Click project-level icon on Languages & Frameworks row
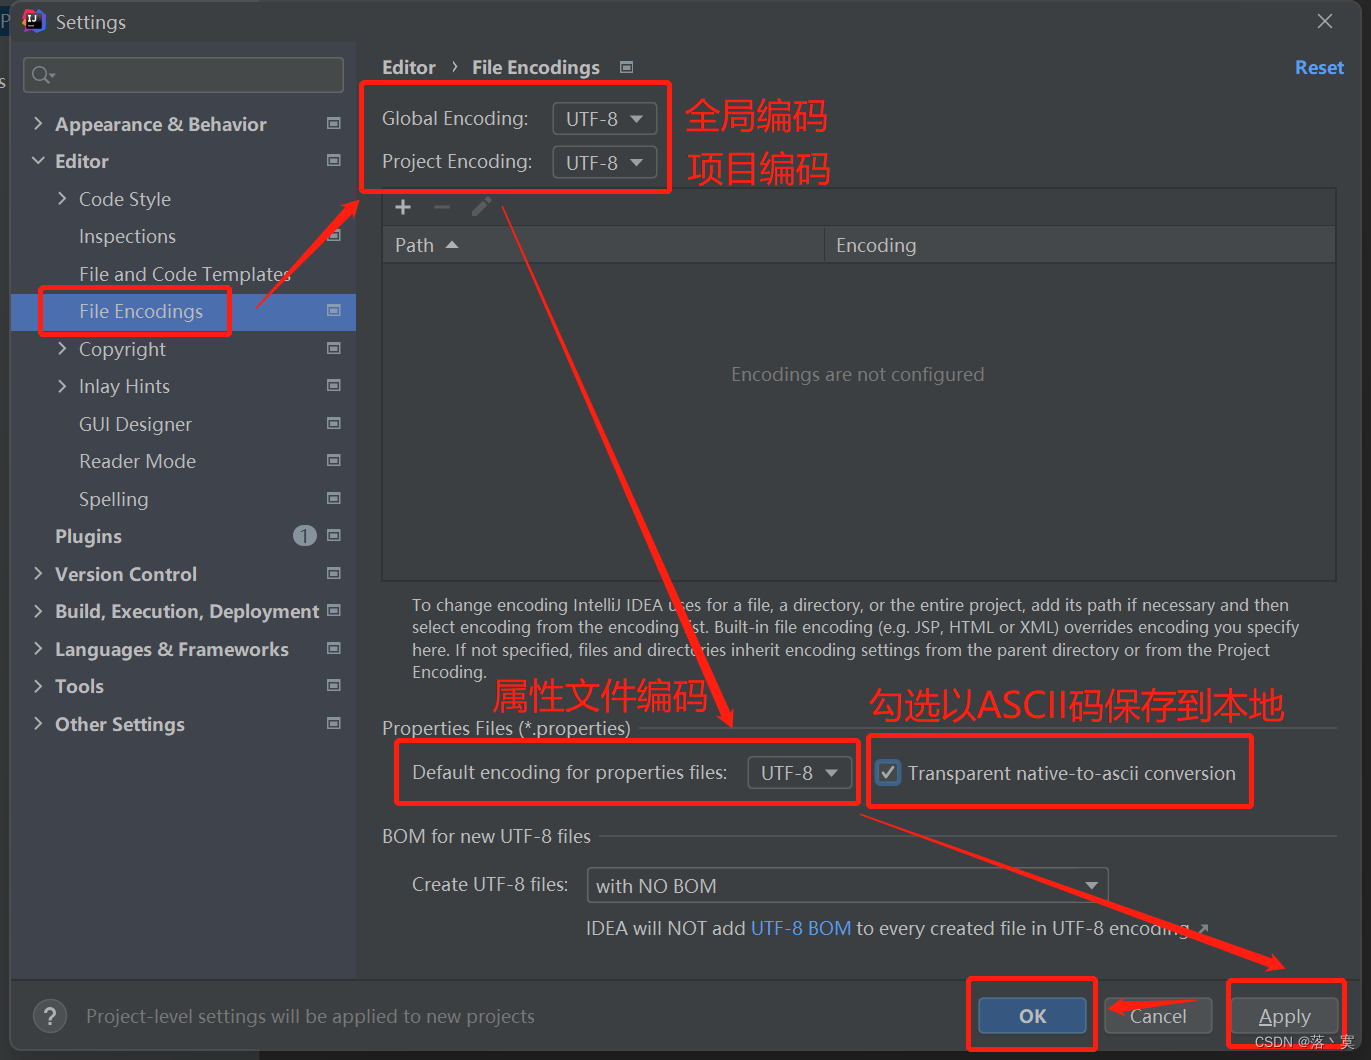This screenshot has height=1060, width=1371. point(334,649)
